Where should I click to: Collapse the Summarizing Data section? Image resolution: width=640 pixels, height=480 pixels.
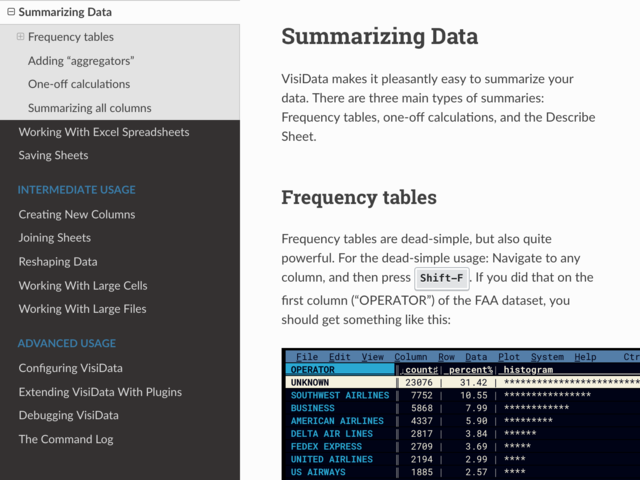(x=11, y=12)
